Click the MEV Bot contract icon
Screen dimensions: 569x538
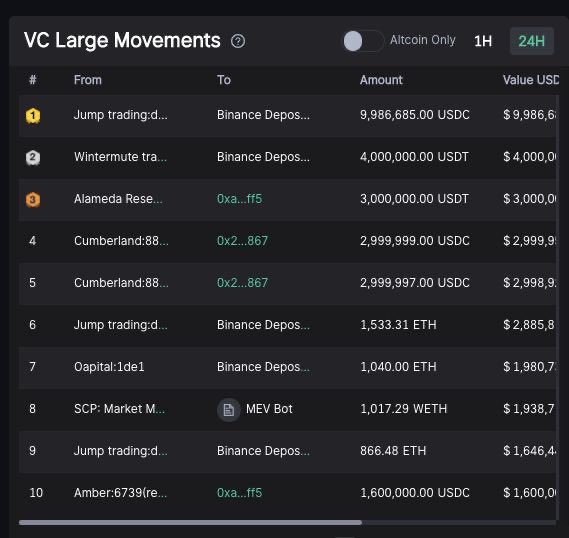(x=229, y=410)
